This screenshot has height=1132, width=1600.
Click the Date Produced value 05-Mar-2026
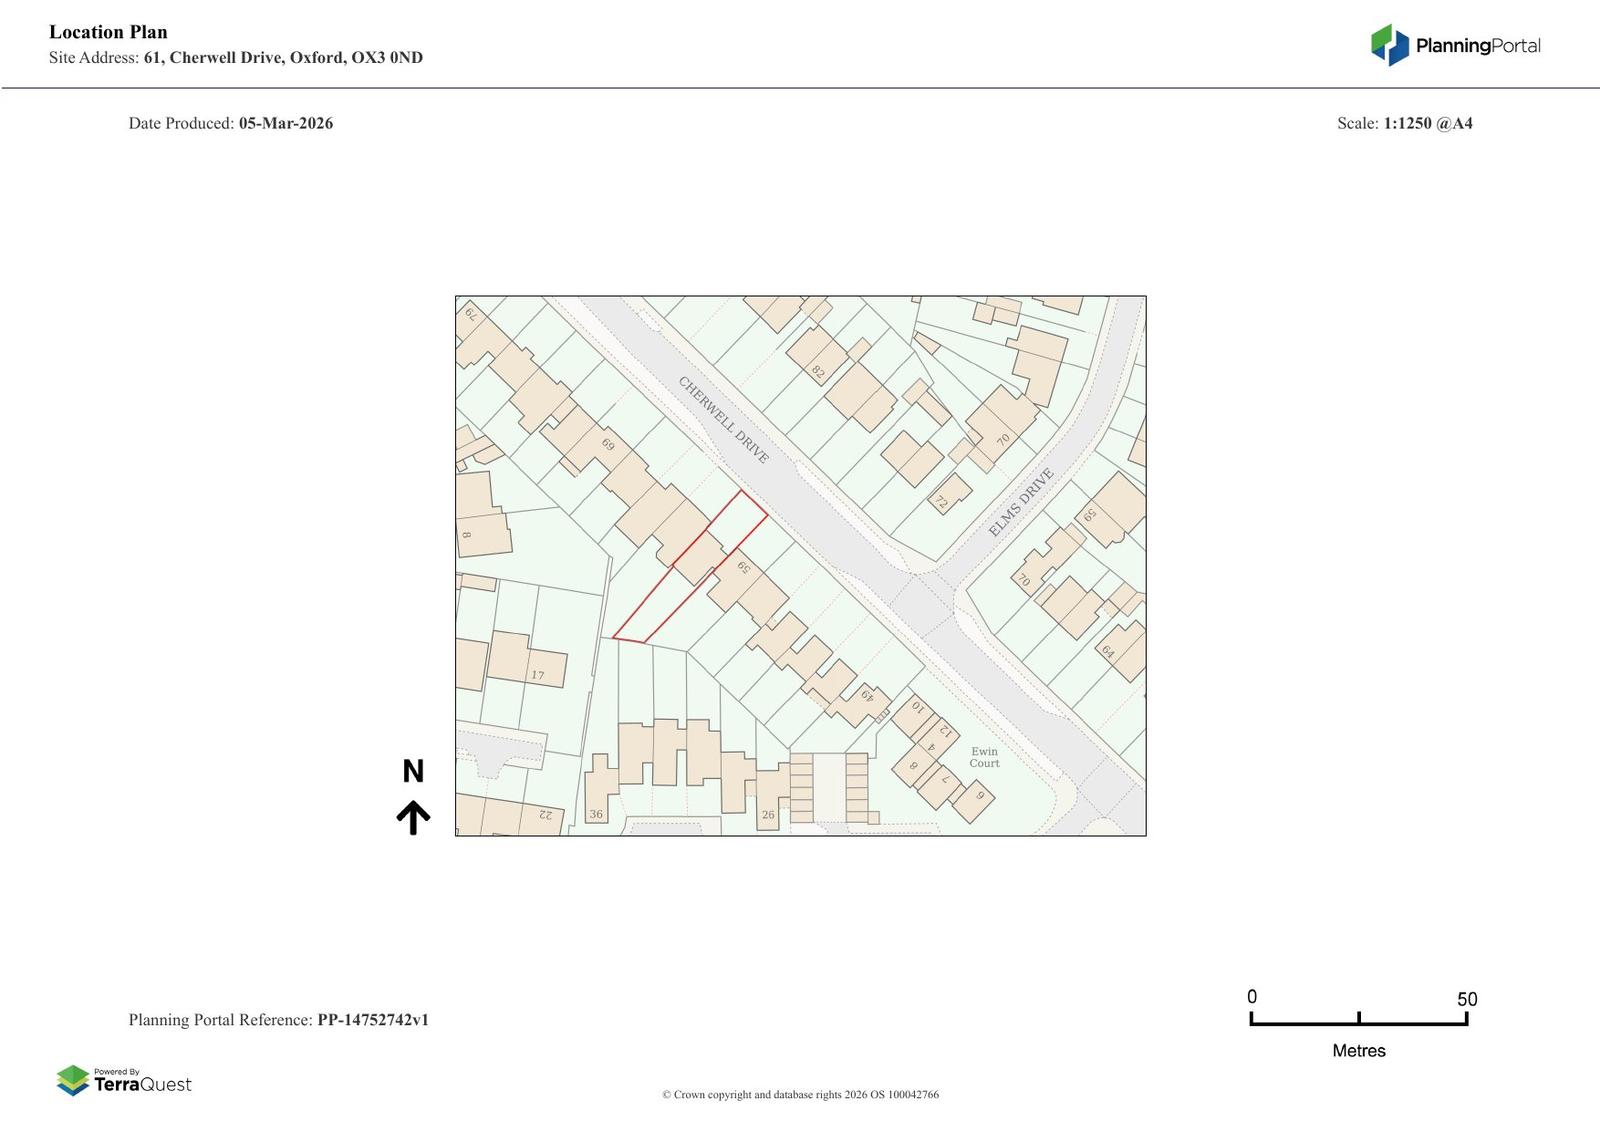pyautogui.click(x=286, y=123)
